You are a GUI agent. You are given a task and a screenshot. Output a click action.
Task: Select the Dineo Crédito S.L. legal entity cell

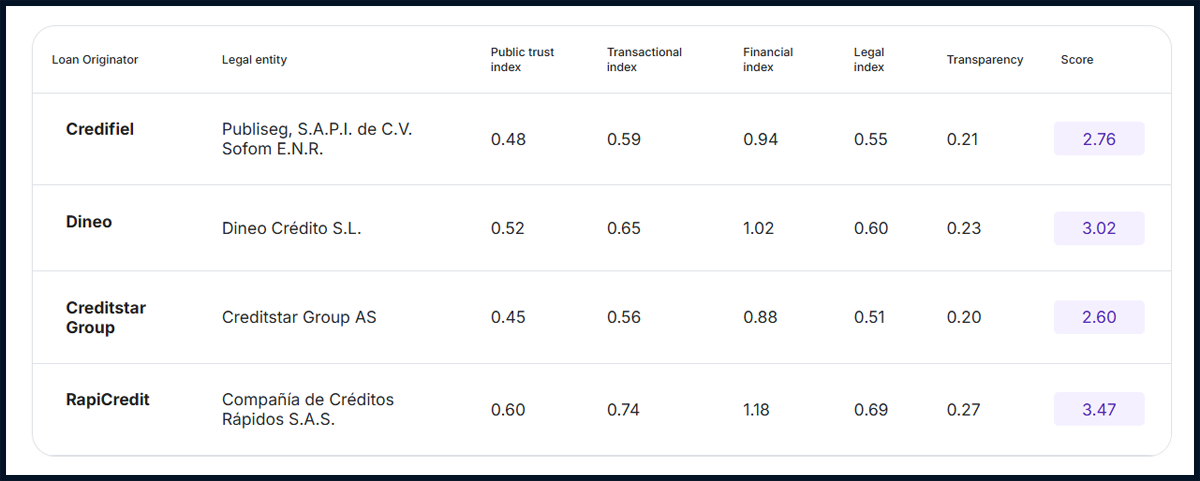click(291, 228)
